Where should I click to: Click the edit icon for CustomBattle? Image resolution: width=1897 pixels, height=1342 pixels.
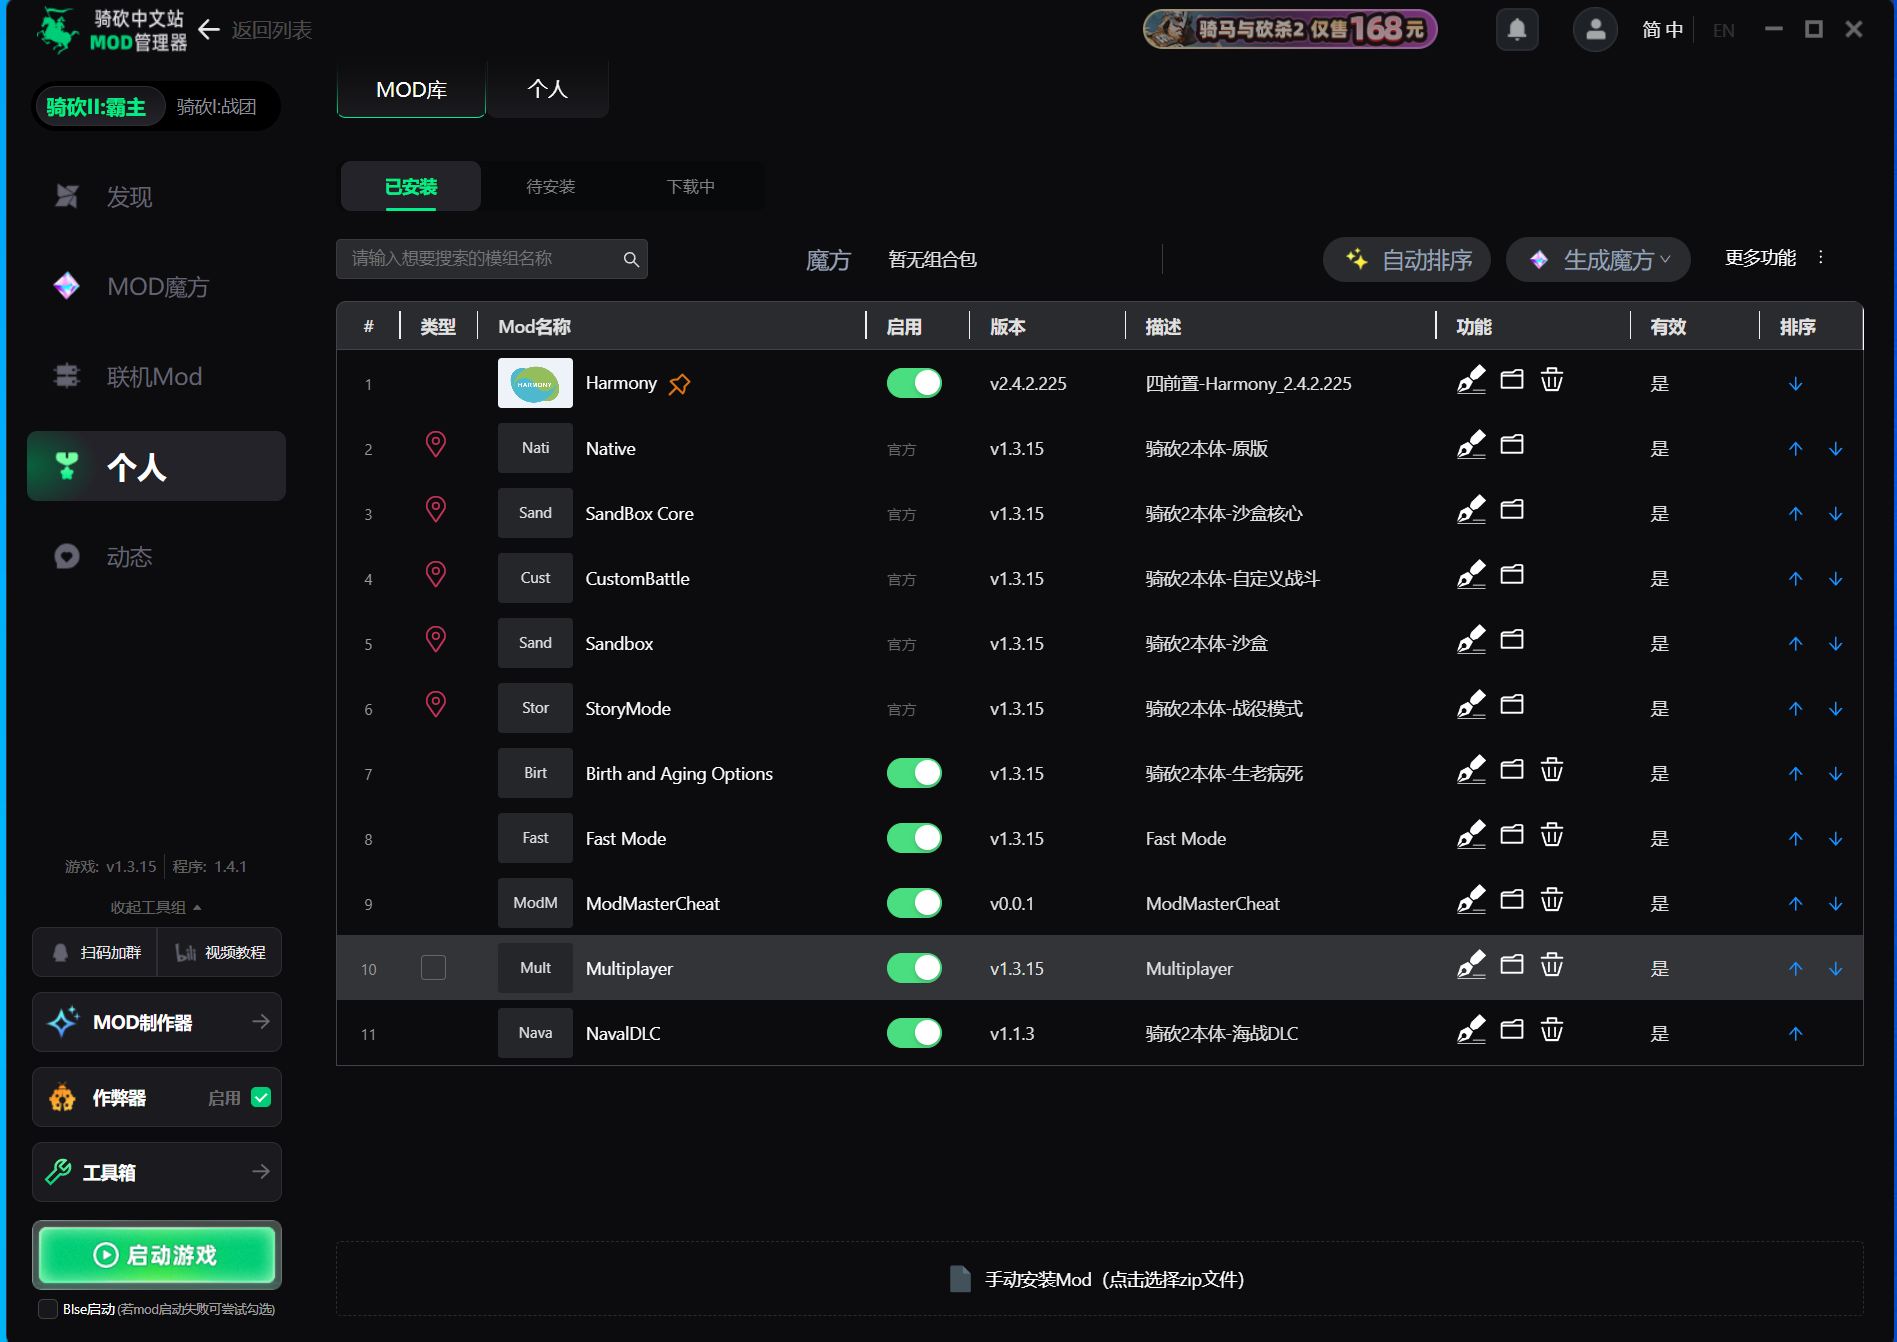1471,575
